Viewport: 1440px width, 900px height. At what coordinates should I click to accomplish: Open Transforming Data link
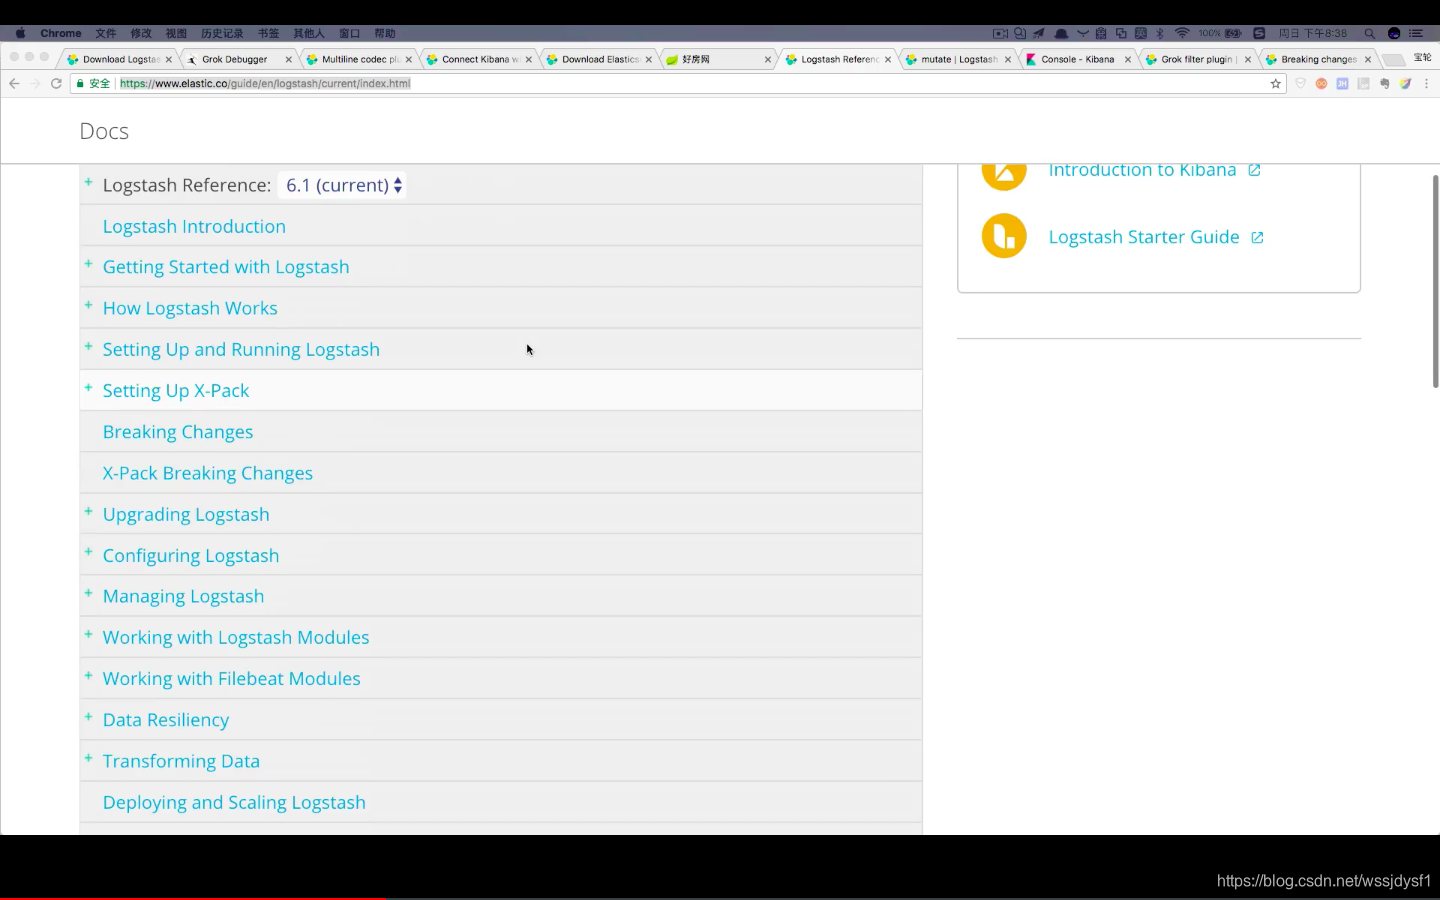pyautogui.click(x=181, y=761)
